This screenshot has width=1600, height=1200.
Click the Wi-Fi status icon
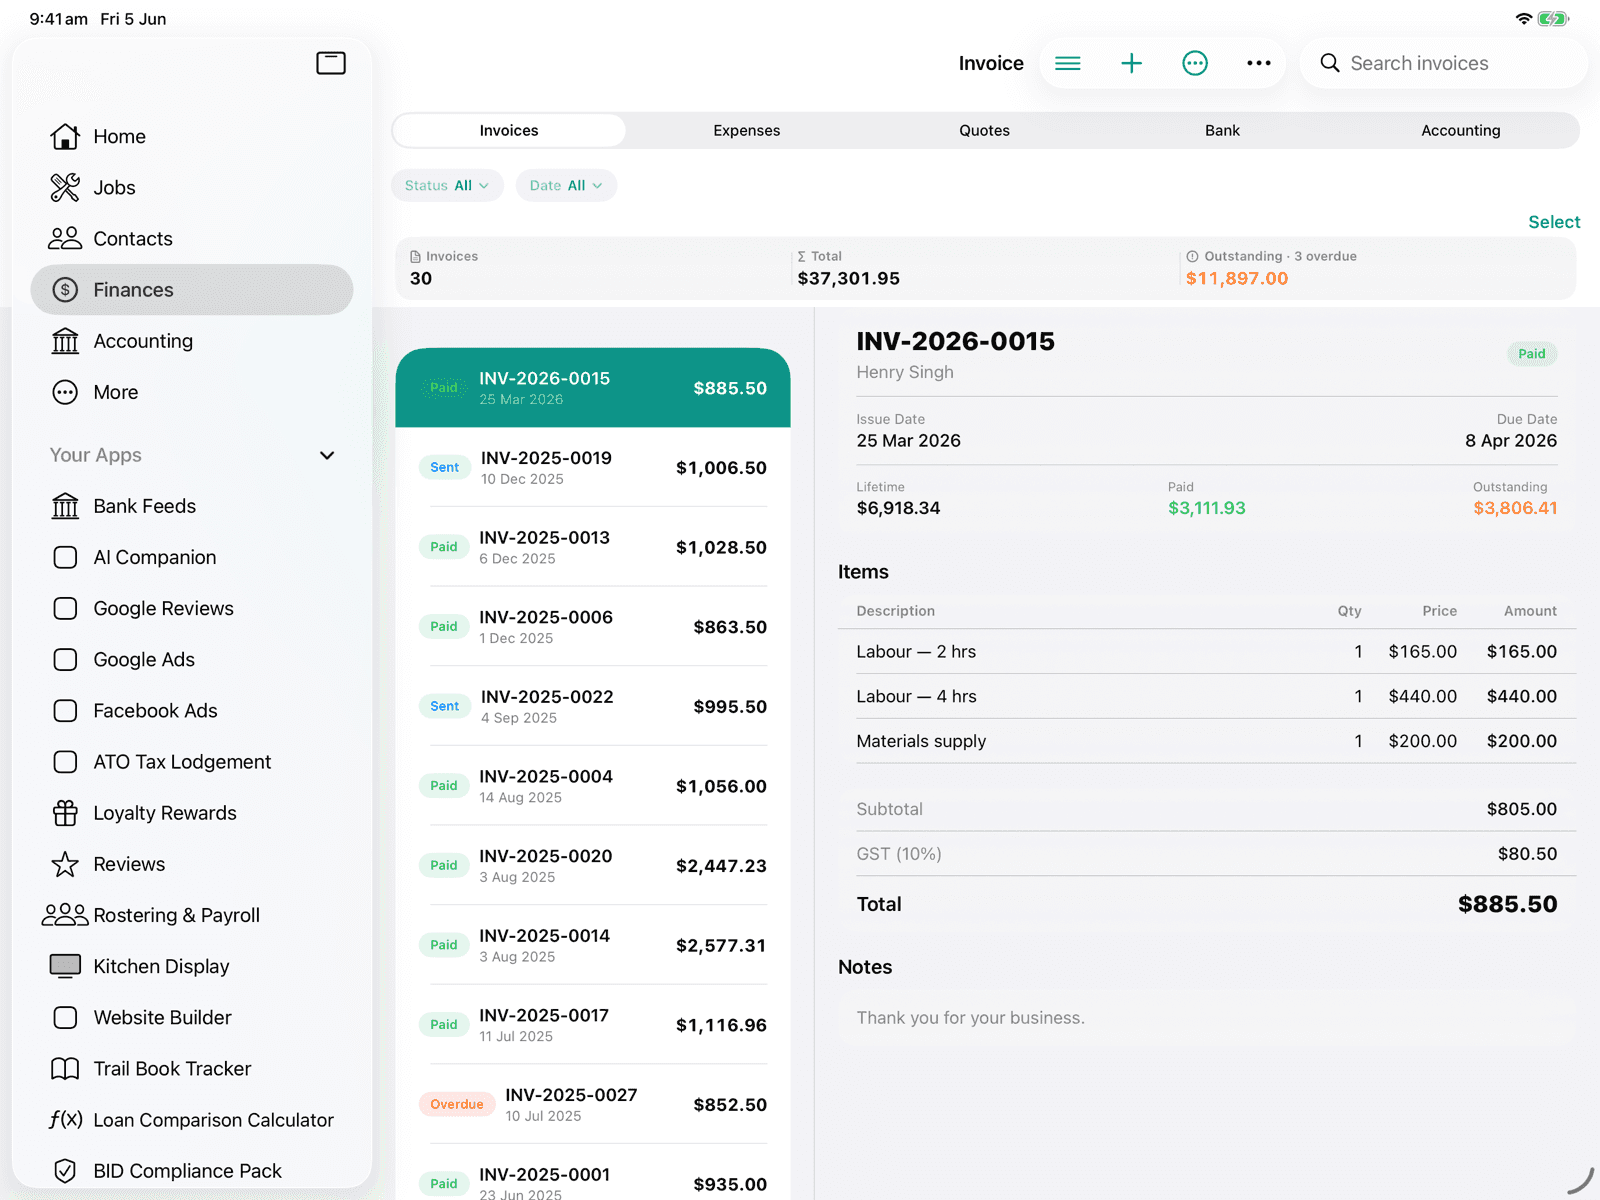click(1524, 19)
